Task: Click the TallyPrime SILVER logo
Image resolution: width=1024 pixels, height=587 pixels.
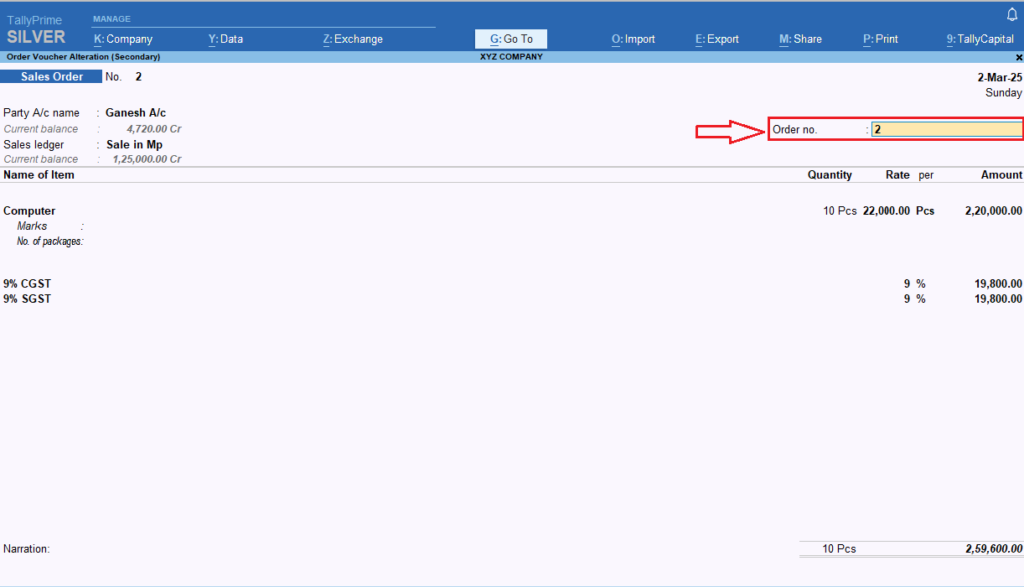Action: click(x=36, y=30)
